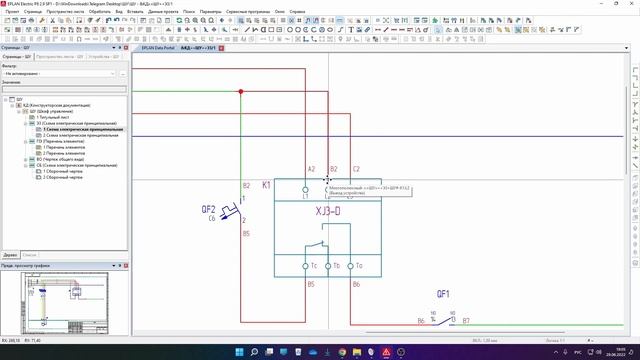Click the filter browse button (…)

point(123,73)
